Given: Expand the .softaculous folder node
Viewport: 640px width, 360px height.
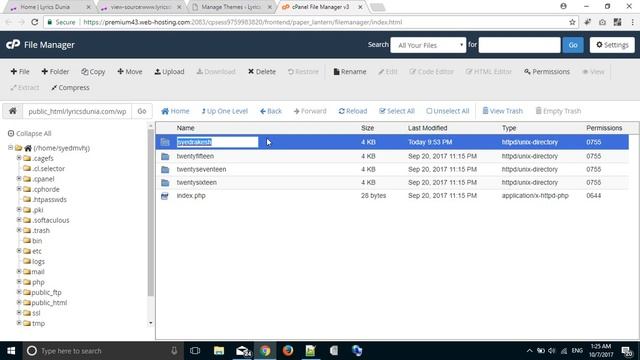Looking at the screenshot, I should coord(19,220).
